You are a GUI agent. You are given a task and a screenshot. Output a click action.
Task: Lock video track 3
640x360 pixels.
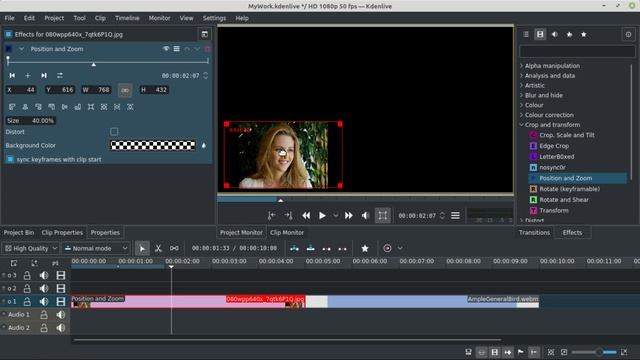(27, 276)
